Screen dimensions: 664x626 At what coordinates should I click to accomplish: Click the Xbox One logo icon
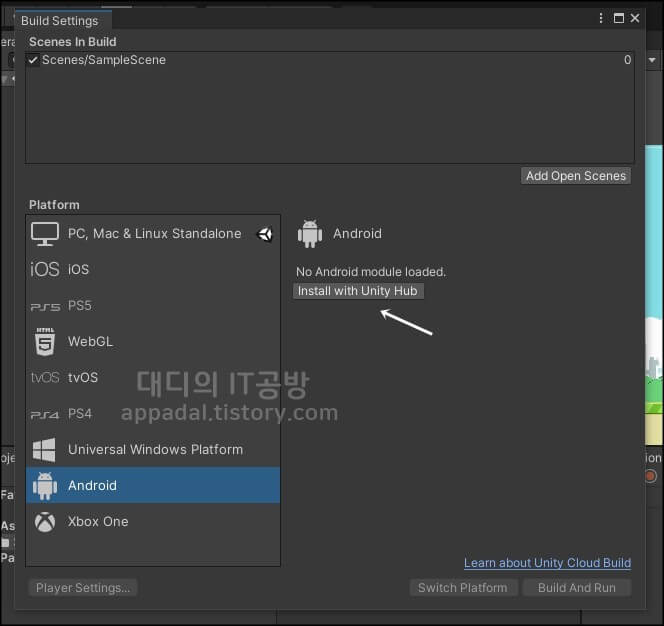tap(45, 522)
